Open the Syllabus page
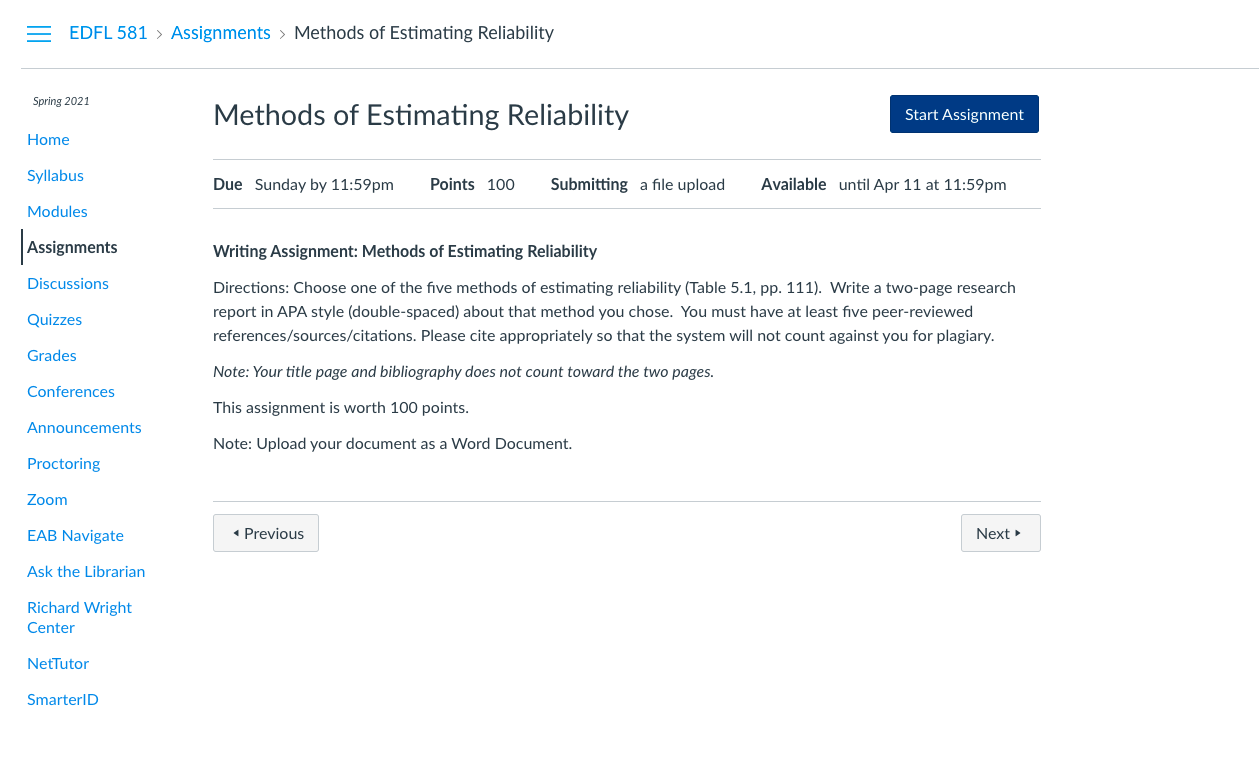The width and height of the screenshot is (1259, 766). [x=55, y=175]
